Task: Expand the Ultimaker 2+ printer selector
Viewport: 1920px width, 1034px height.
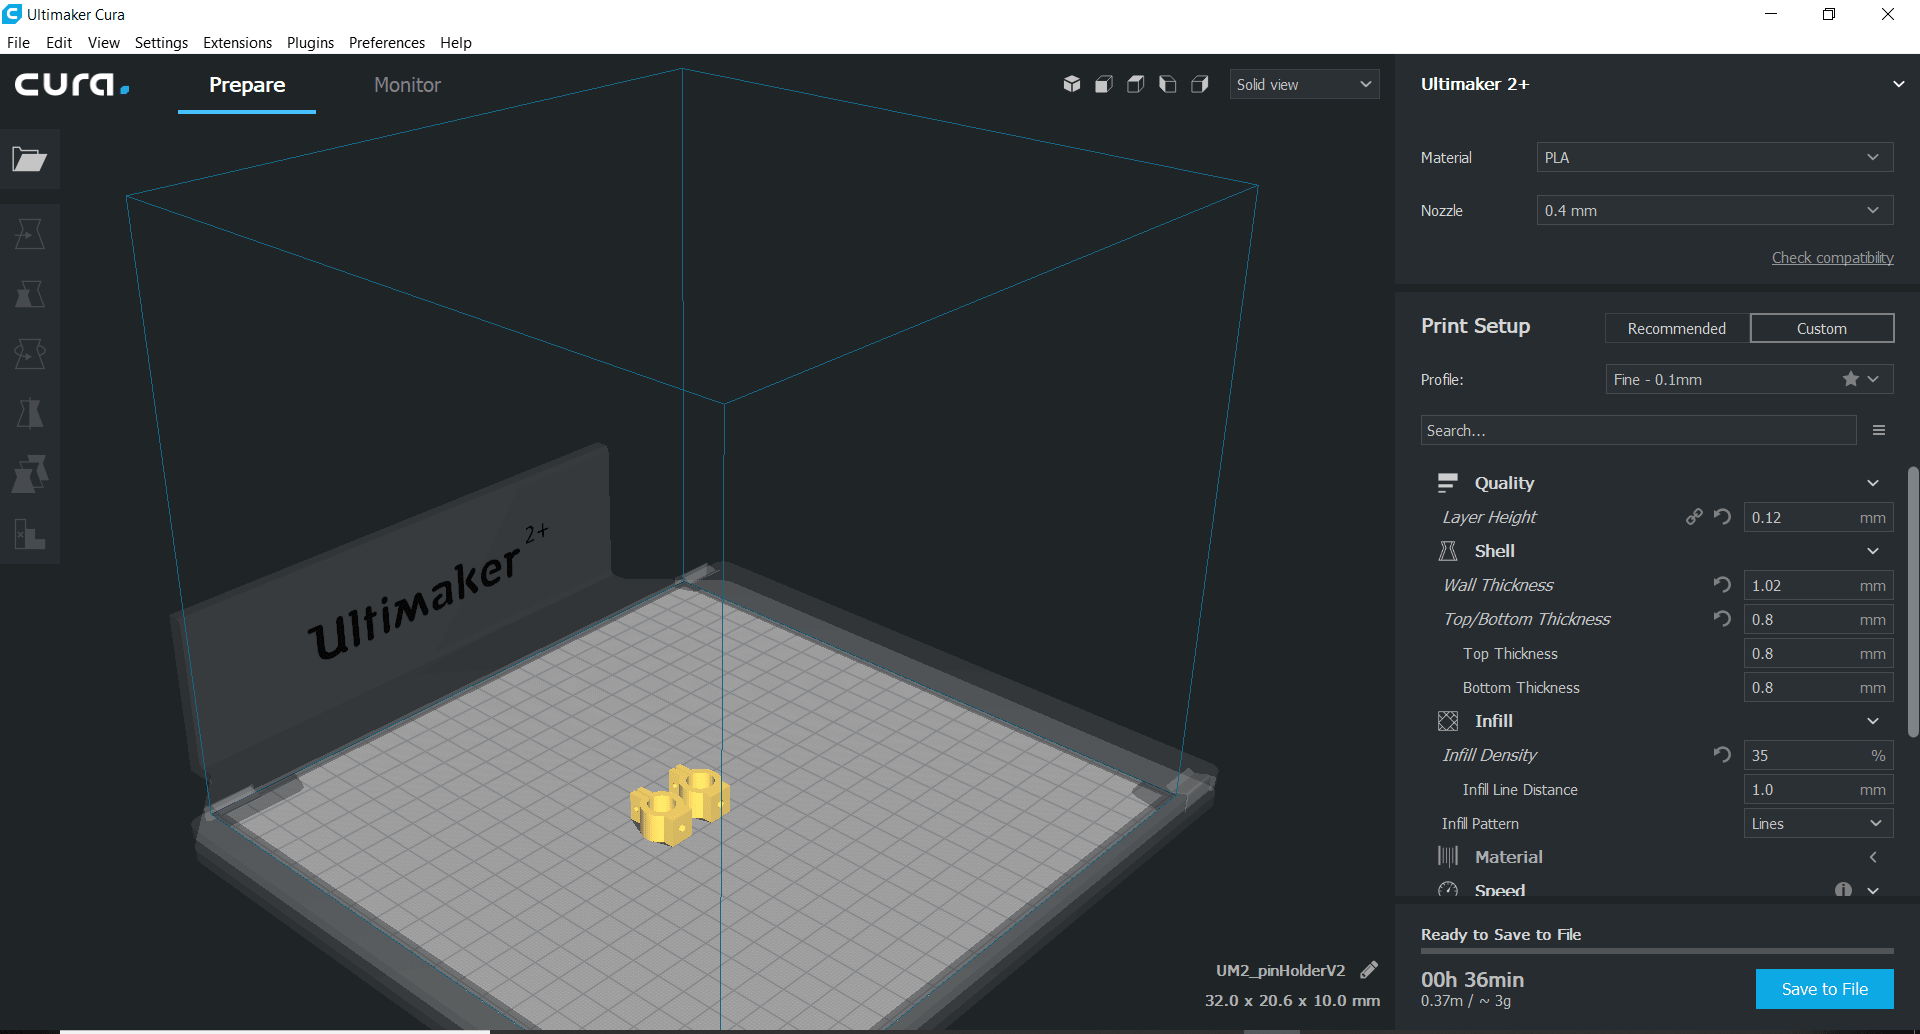Action: coord(1898,84)
